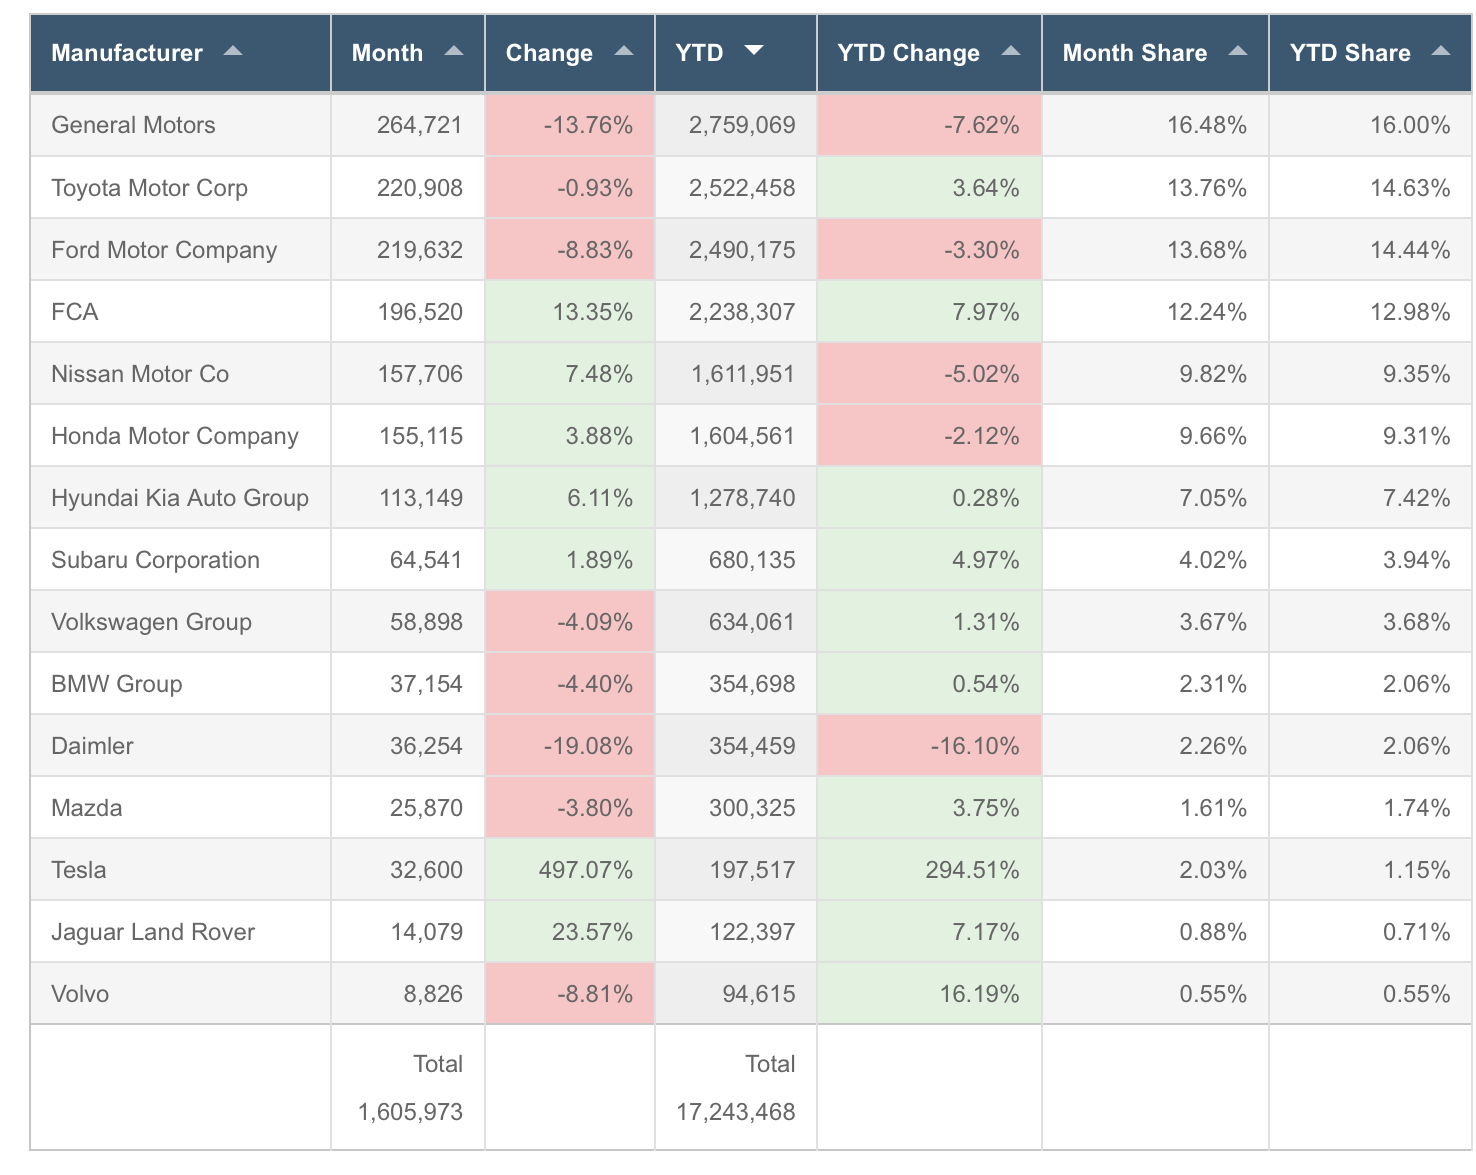Click Ford YTD value 2,490,175

click(742, 249)
